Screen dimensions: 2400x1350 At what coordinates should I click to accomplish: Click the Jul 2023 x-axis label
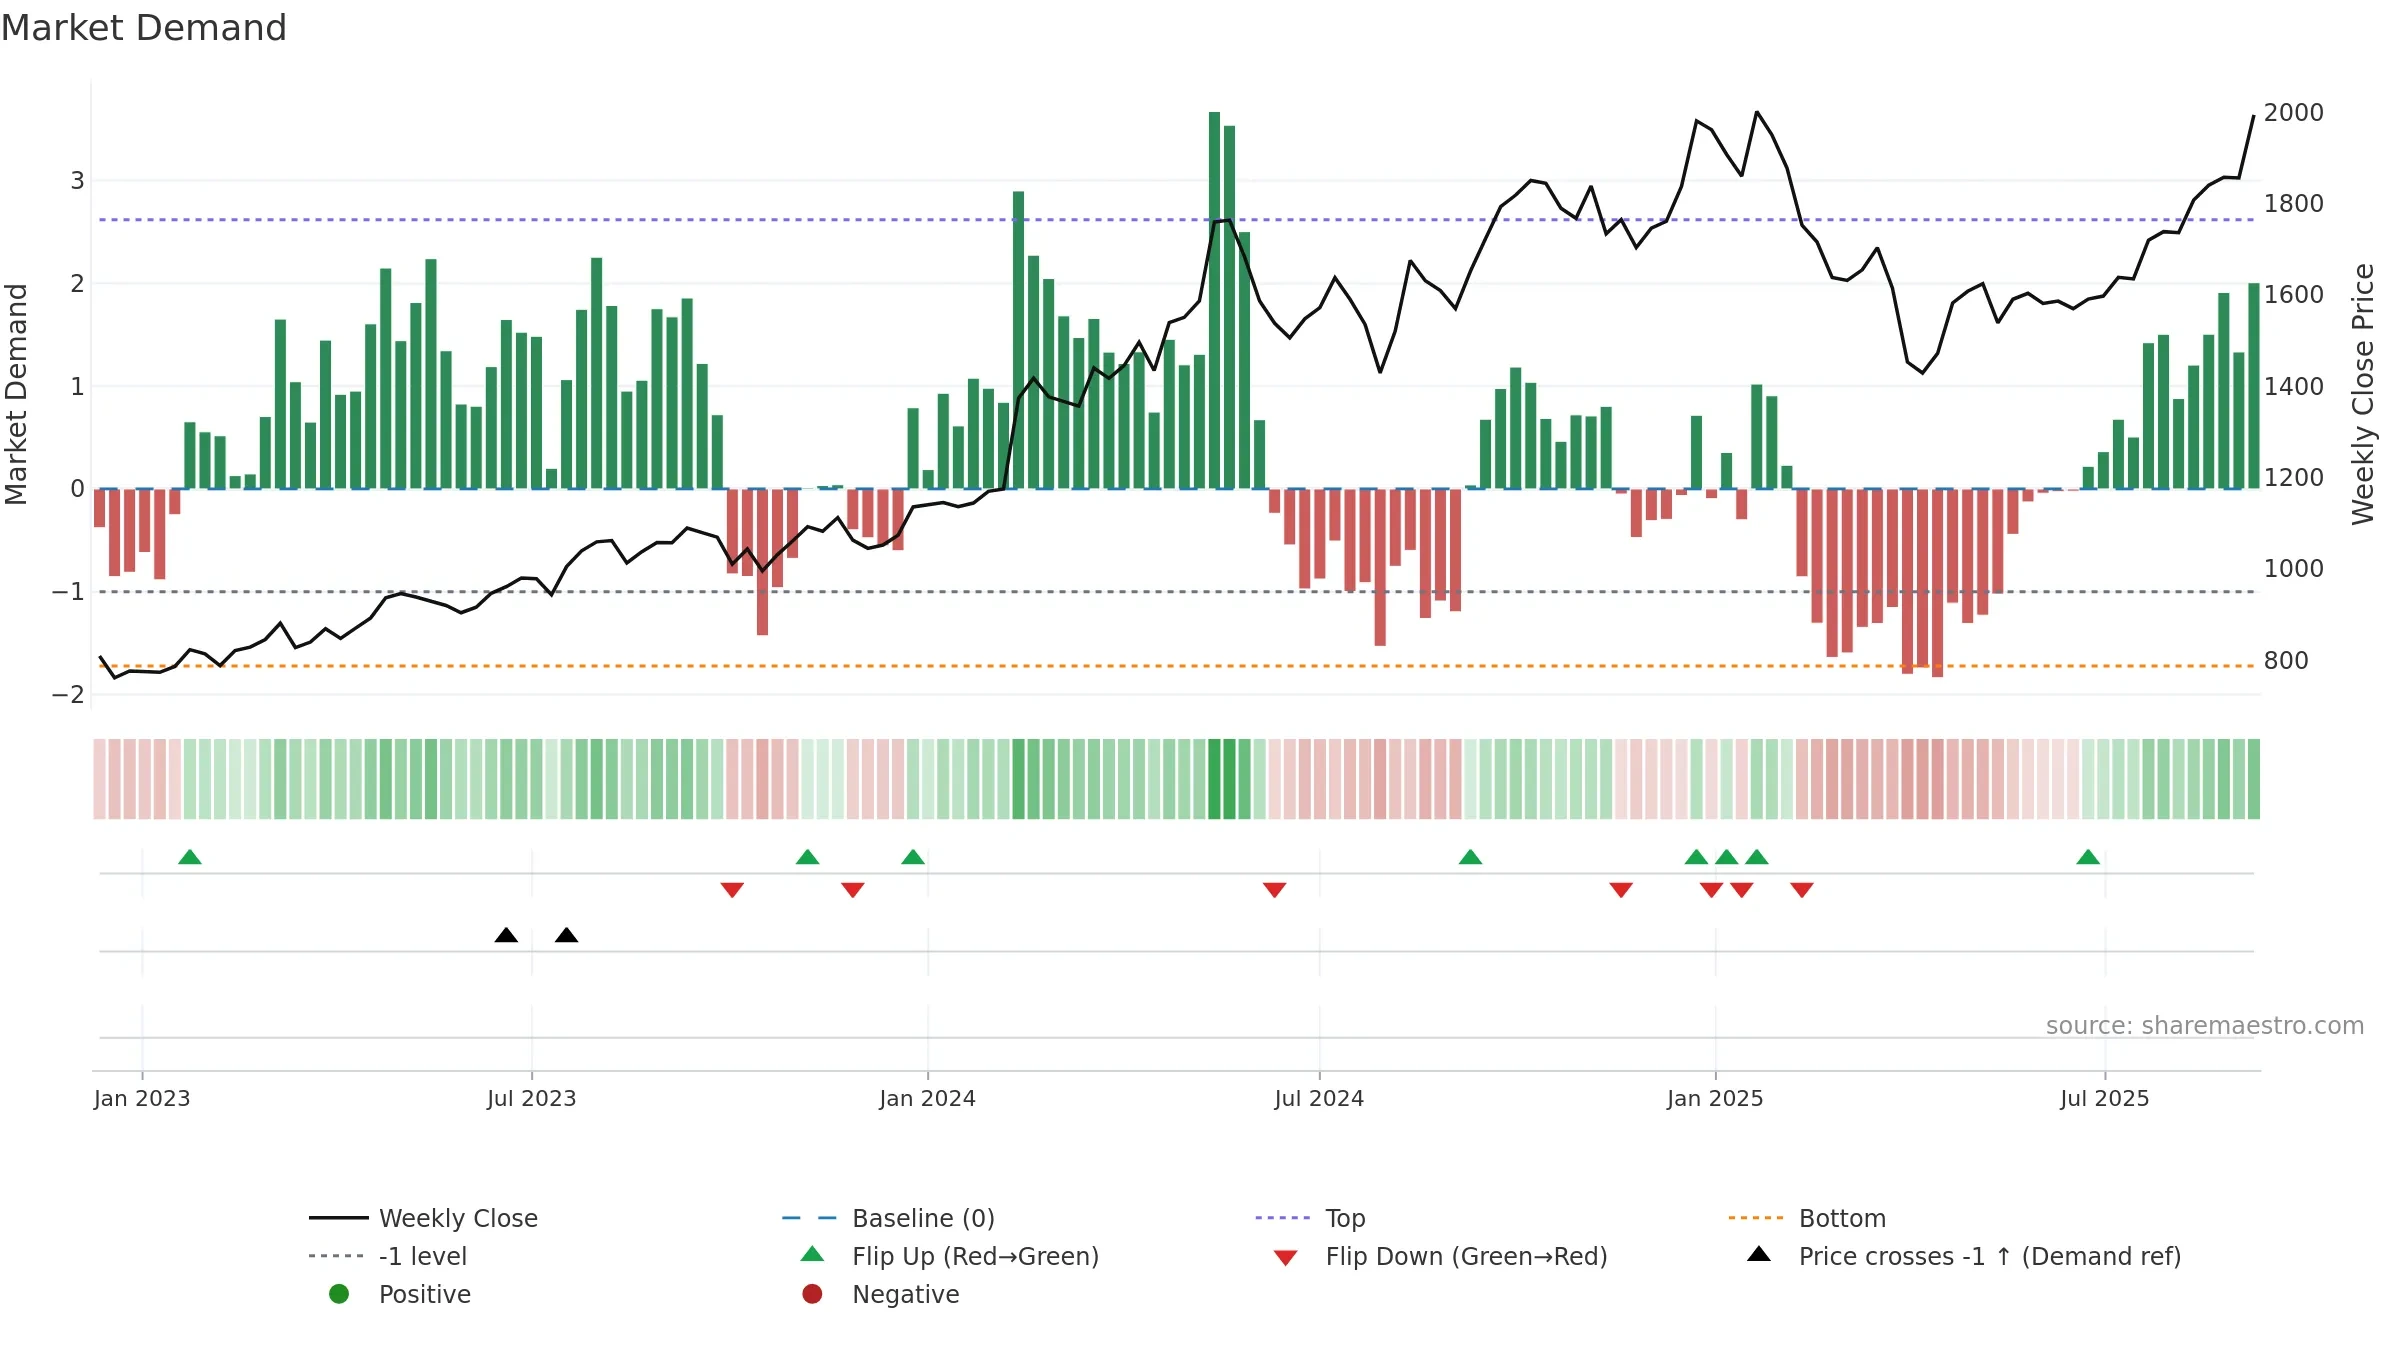[x=532, y=1098]
